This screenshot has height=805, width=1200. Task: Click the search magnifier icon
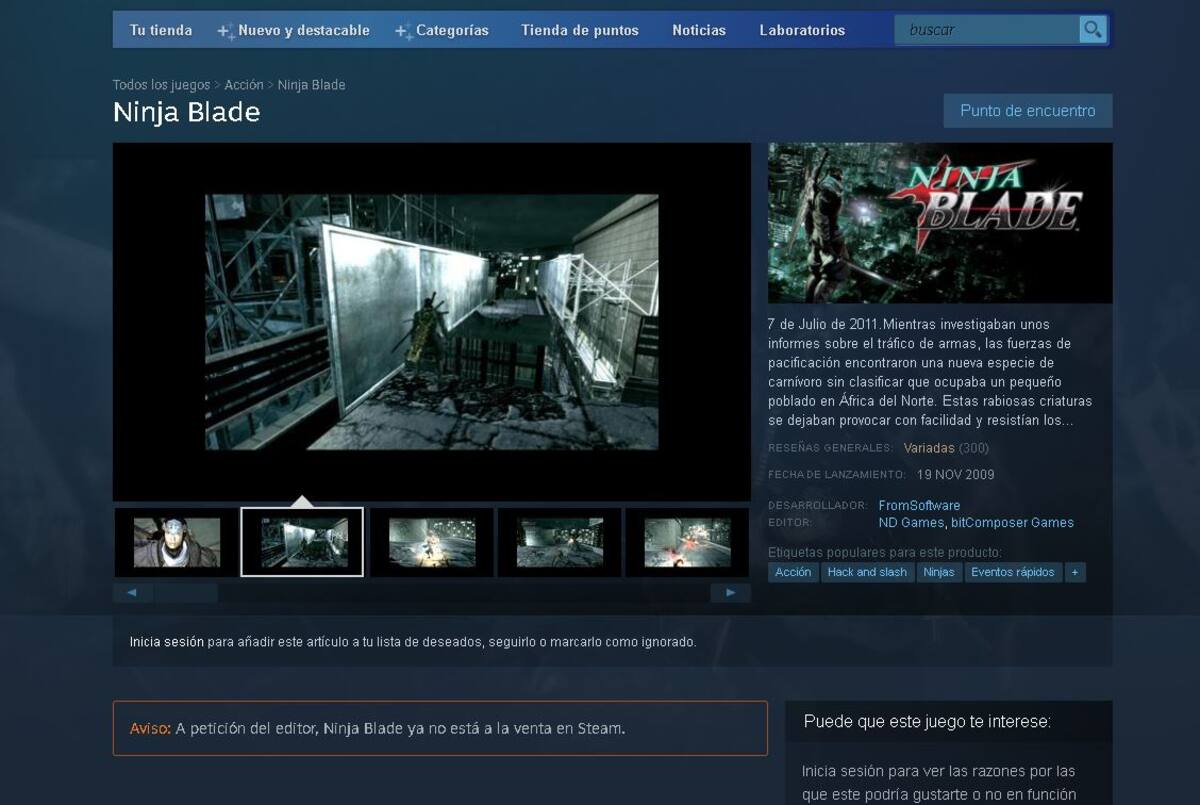(x=1092, y=30)
